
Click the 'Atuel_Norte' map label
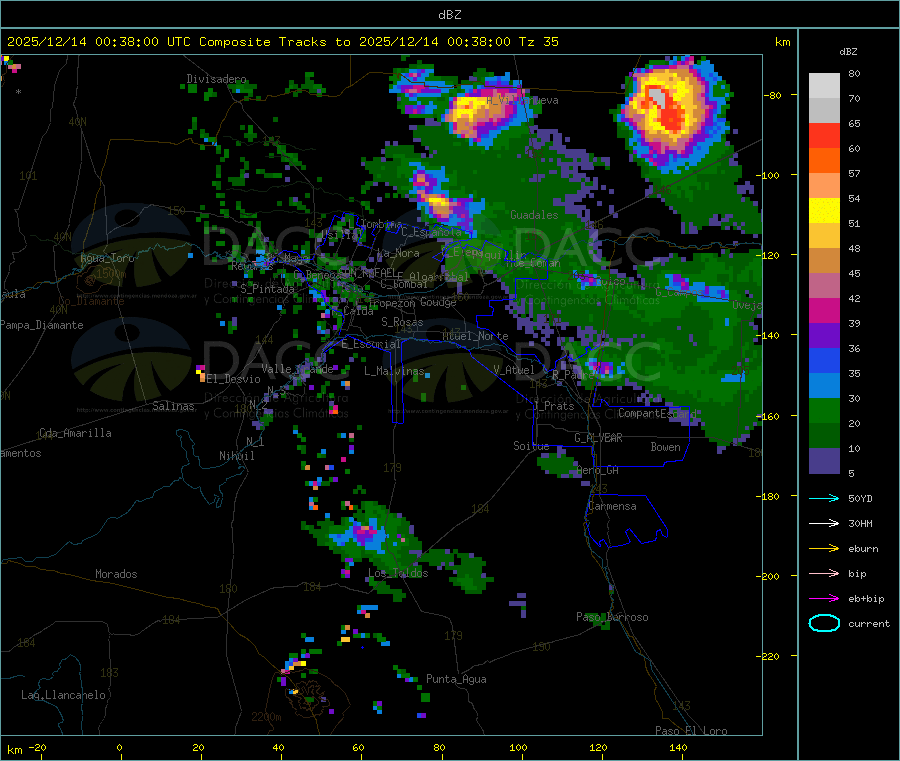[x=475, y=336]
